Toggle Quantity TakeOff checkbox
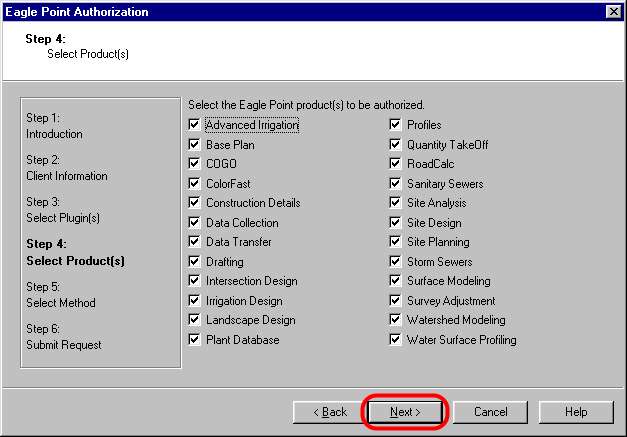 click(x=395, y=144)
